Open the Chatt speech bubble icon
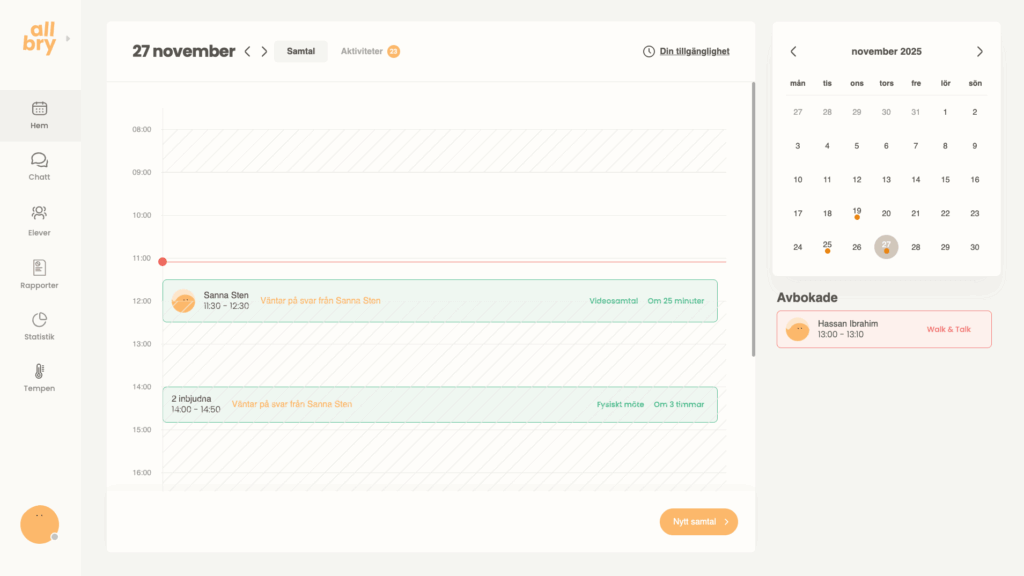This screenshot has width=1024, height=576. pos(39,160)
